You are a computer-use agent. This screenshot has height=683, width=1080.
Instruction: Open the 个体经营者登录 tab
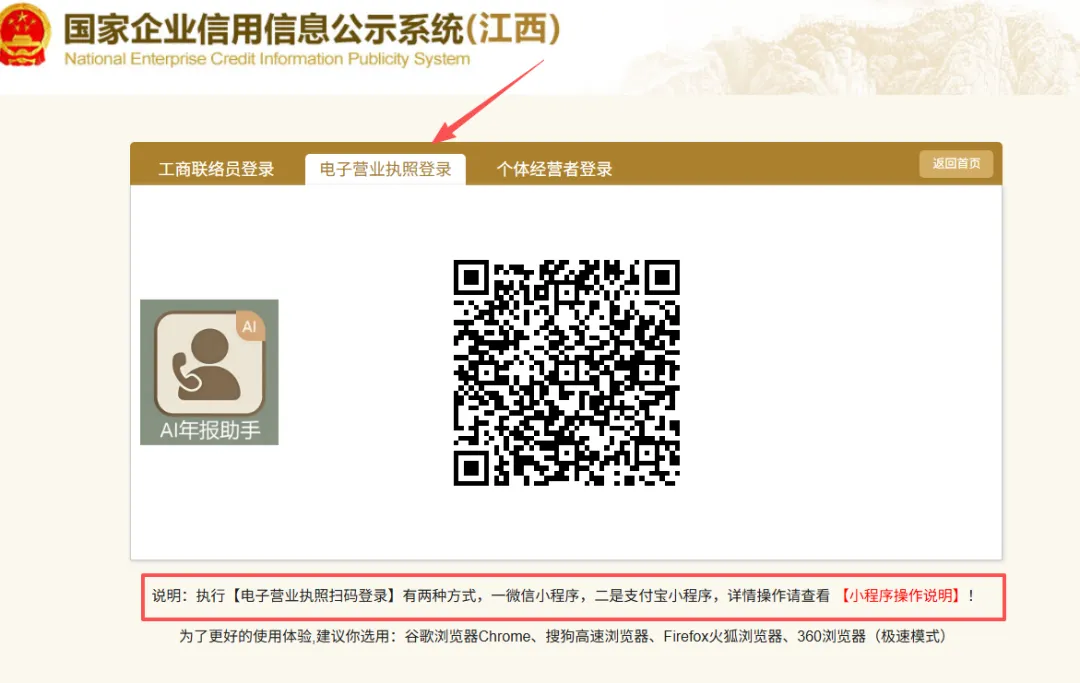[x=554, y=169]
